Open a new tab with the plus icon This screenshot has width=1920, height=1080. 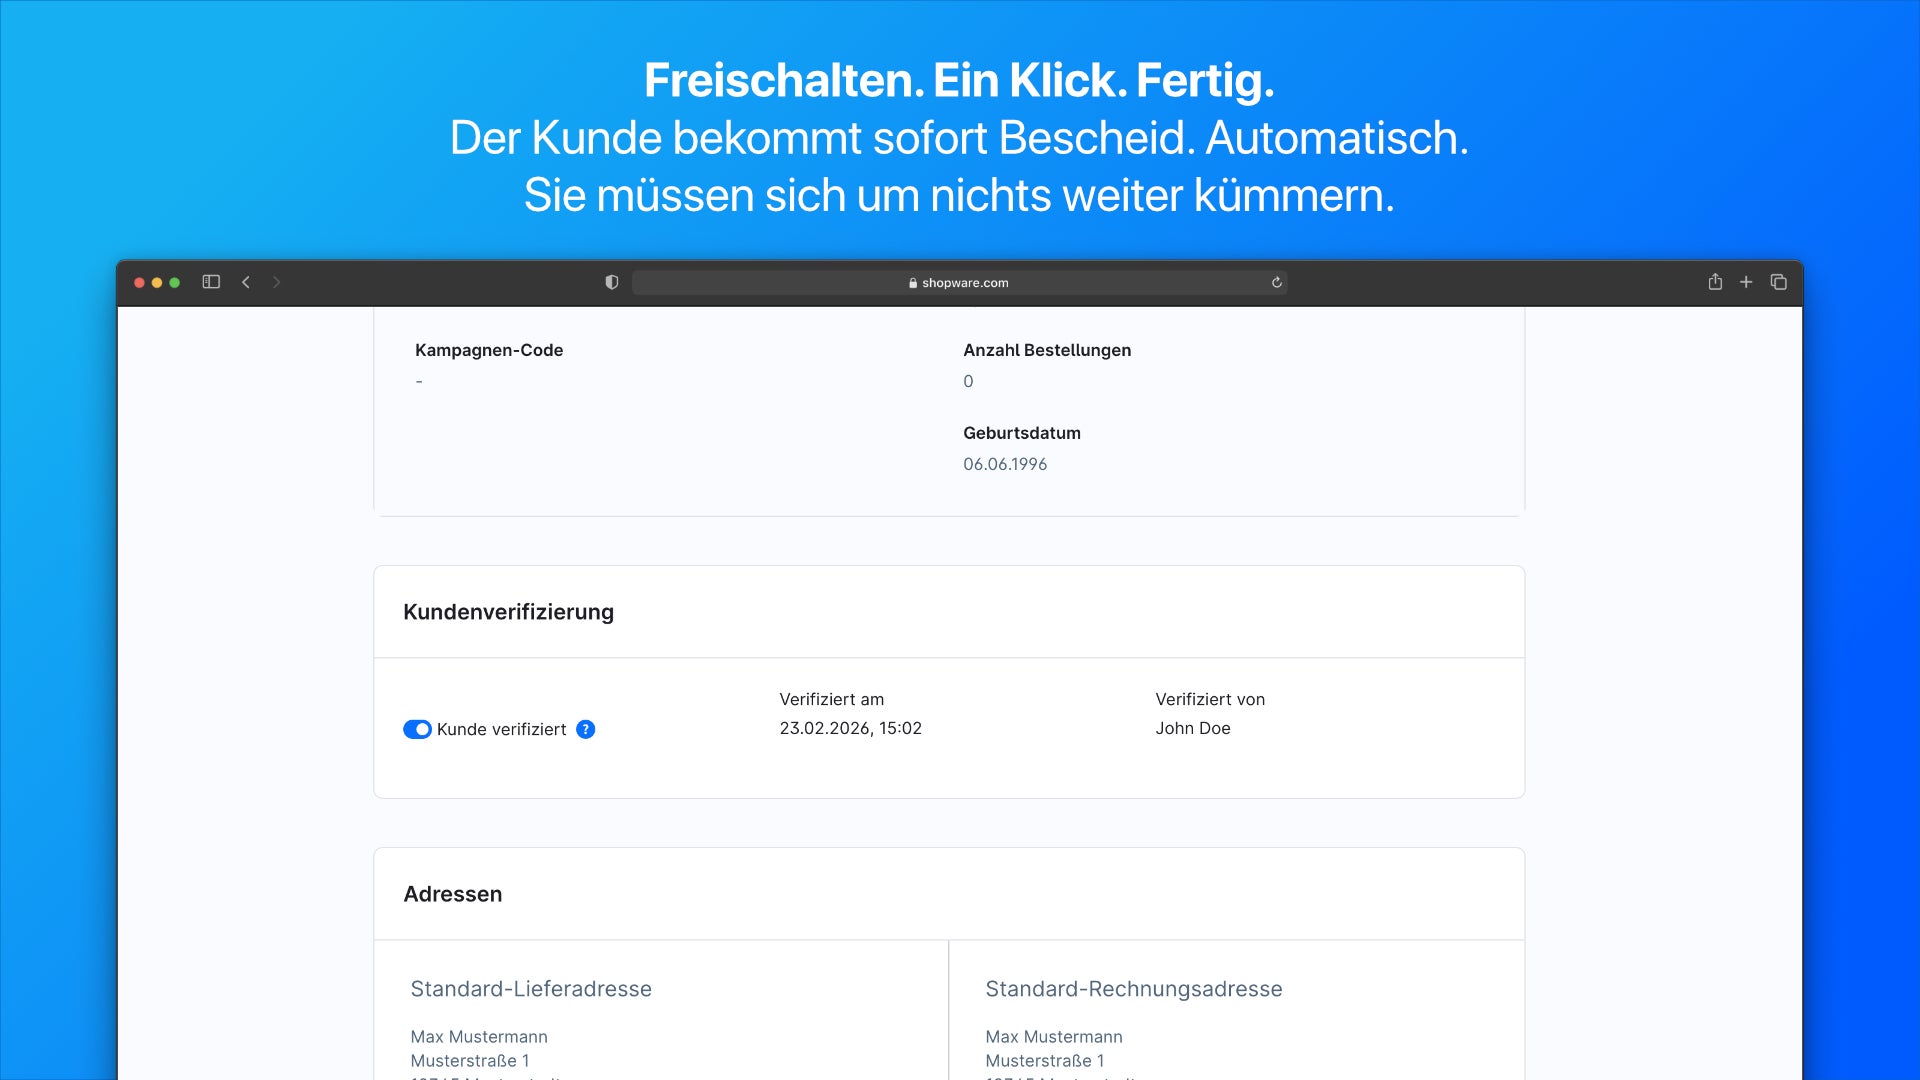click(x=1747, y=282)
